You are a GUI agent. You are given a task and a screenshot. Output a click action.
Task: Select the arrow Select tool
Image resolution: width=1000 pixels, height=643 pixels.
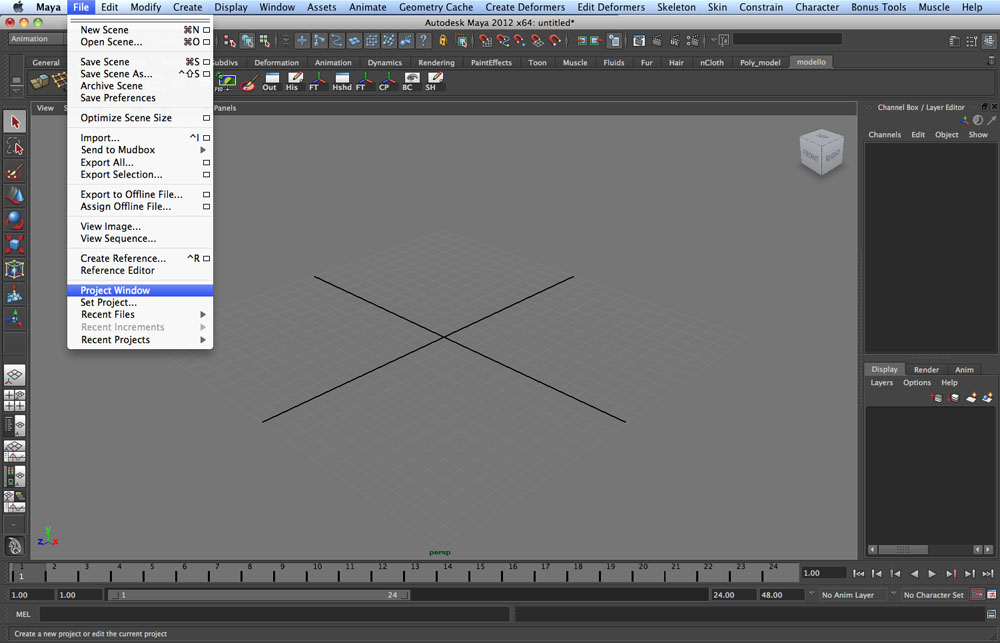click(x=15, y=121)
